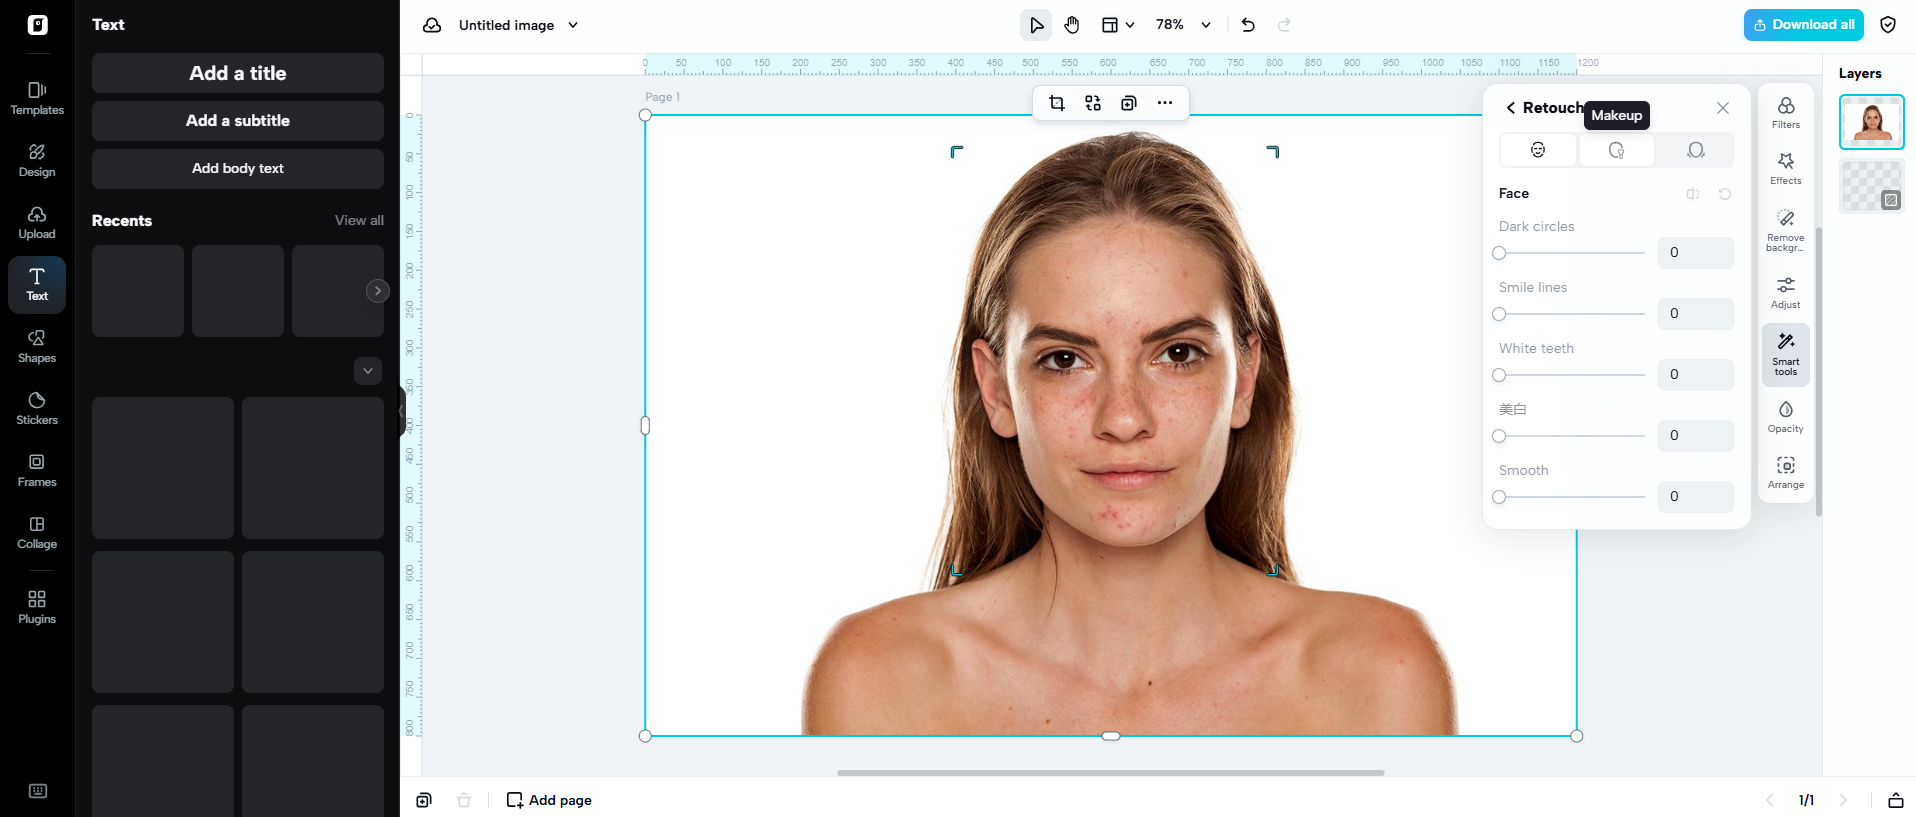
Task: Click View all recents
Action: click(359, 220)
